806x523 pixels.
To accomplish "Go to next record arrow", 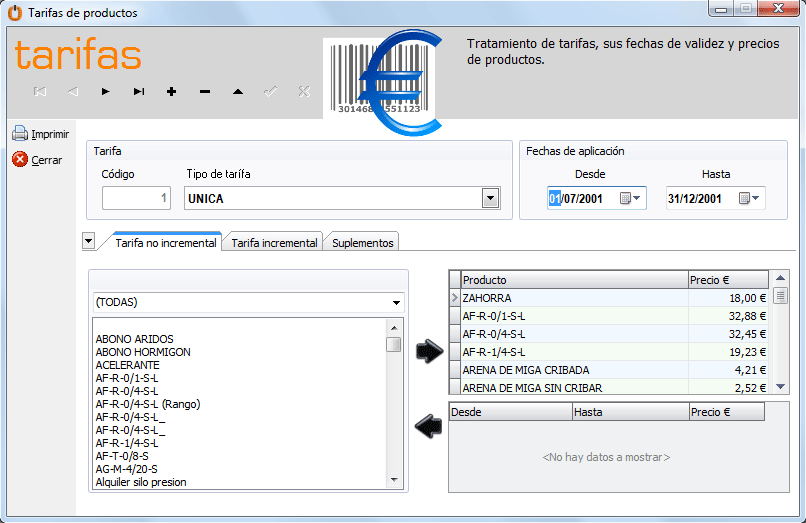I will pos(105,92).
